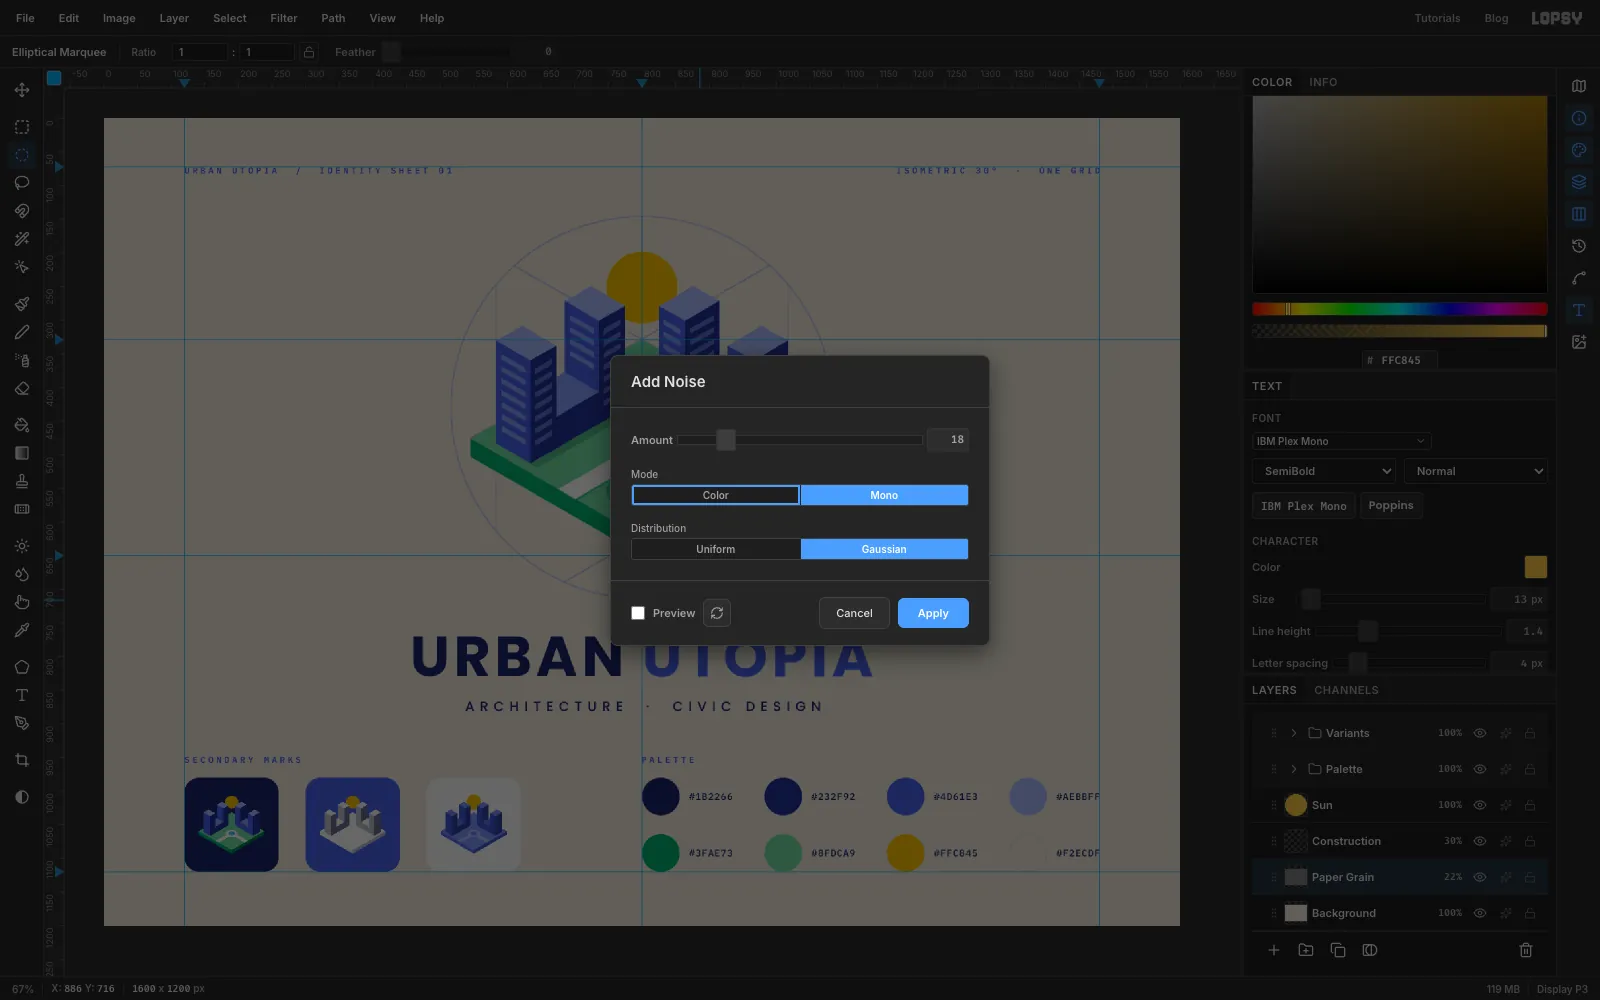Screen dimensions: 1600x1000
Task: Enable the Preview checkbox in Add Noise
Action: pyautogui.click(x=638, y=613)
